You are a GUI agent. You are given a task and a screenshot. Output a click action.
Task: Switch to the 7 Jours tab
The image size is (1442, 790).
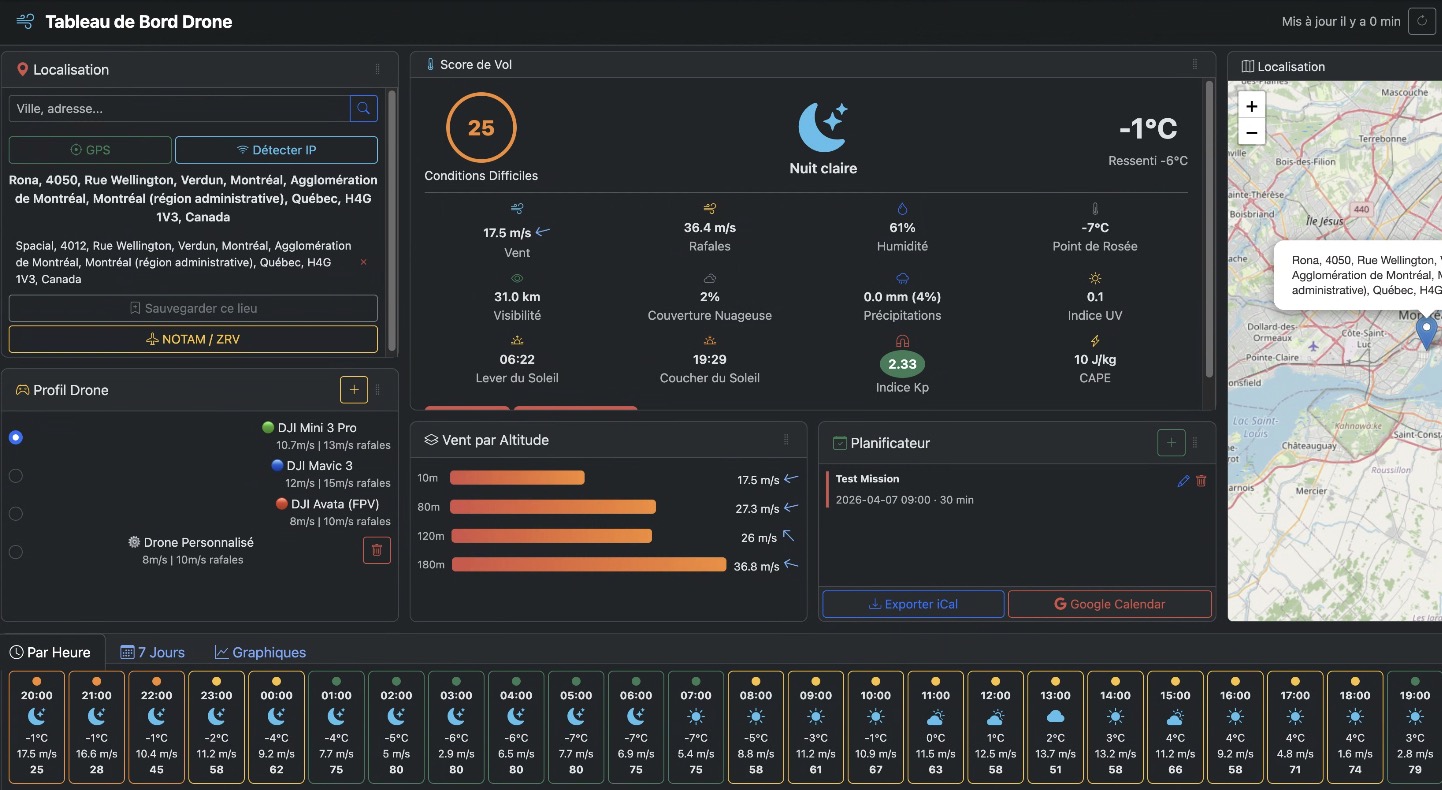coord(152,652)
